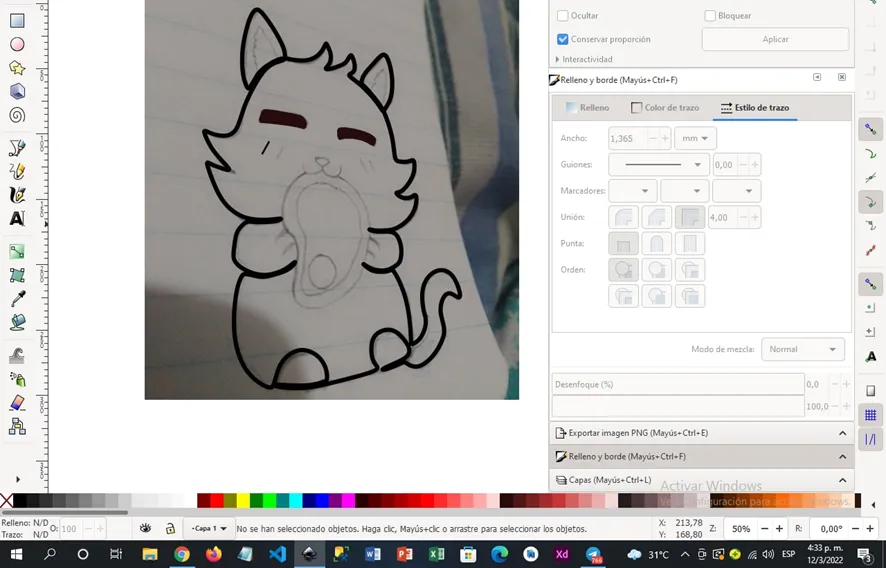Image resolution: width=886 pixels, height=568 pixels.
Task: Expand the Capas panel
Action: [701, 480]
